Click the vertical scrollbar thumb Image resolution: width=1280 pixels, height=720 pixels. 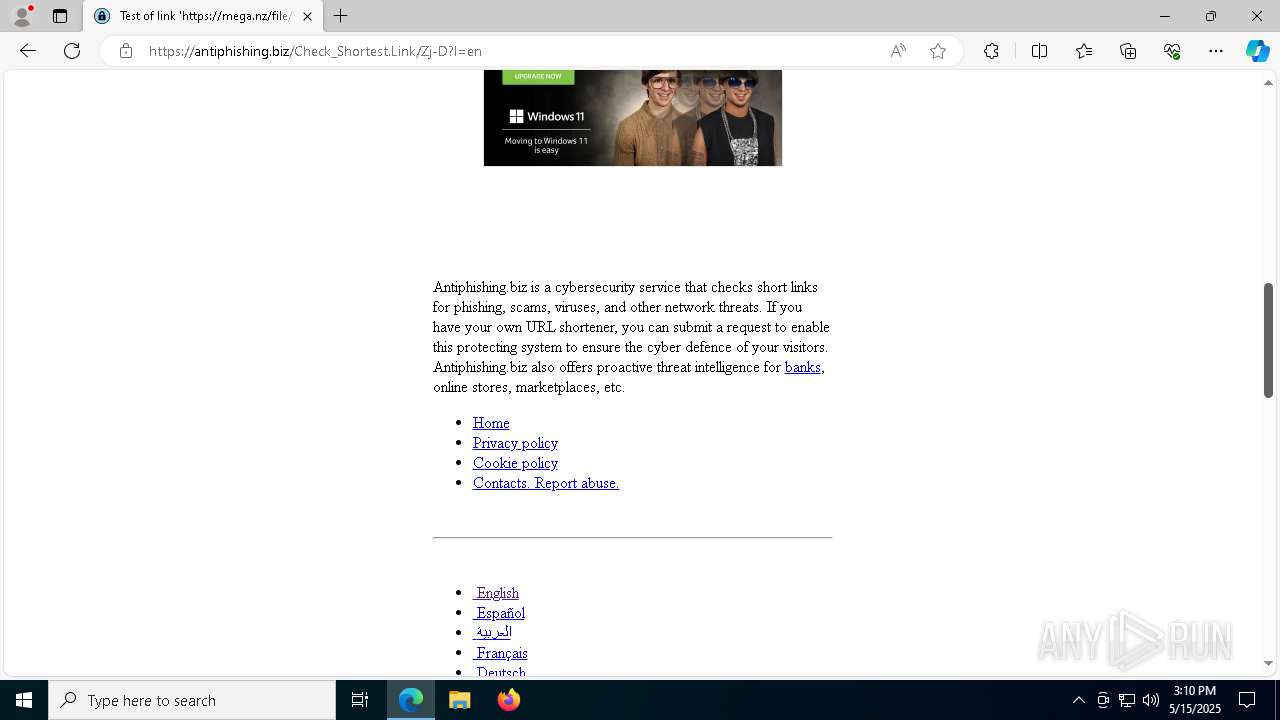click(1268, 340)
